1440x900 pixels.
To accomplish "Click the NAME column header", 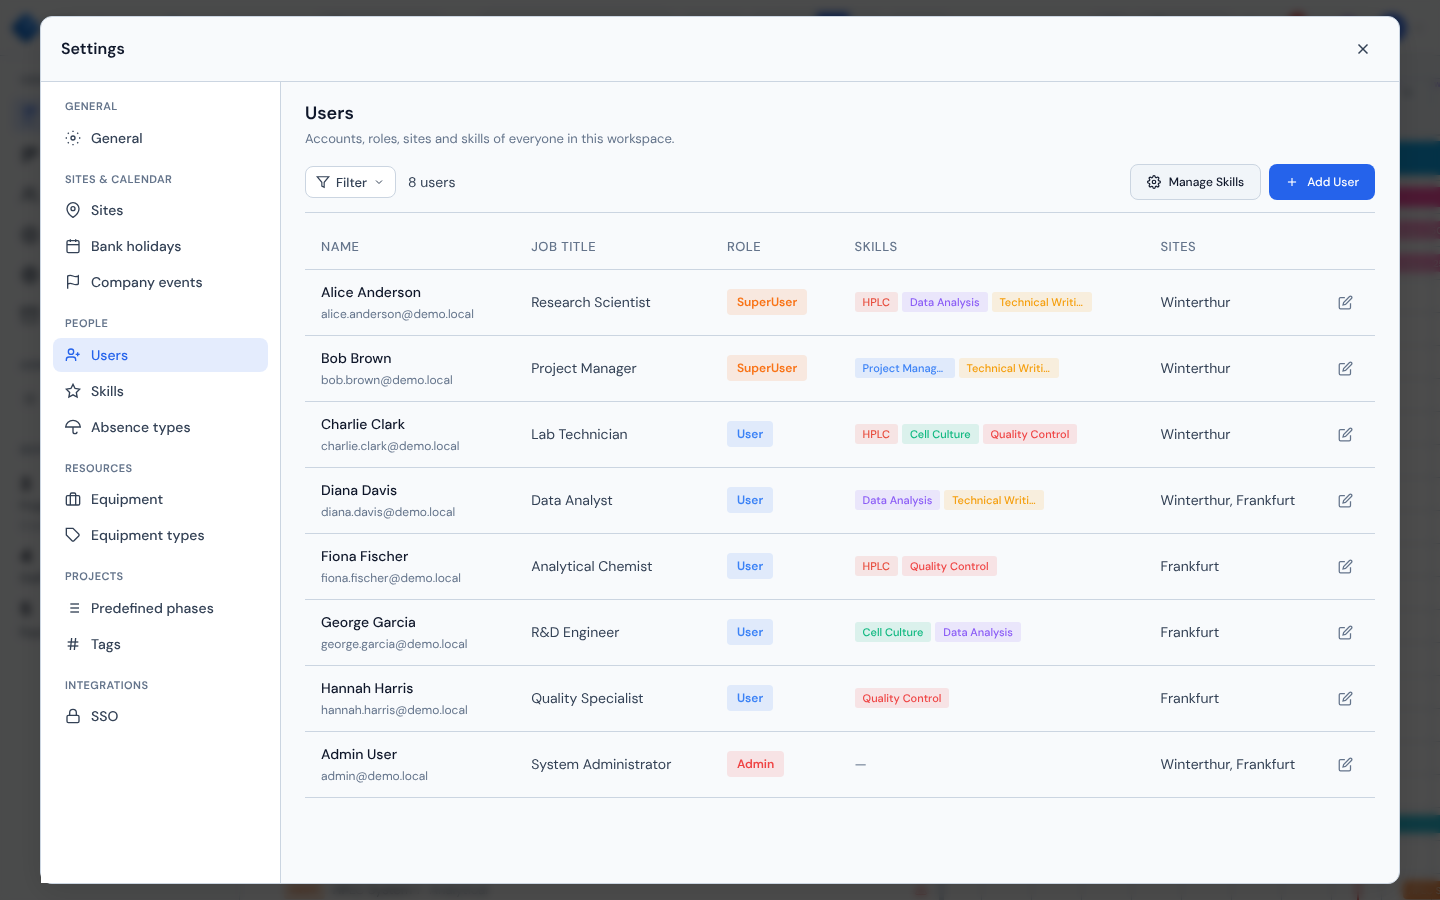I will 340,246.
